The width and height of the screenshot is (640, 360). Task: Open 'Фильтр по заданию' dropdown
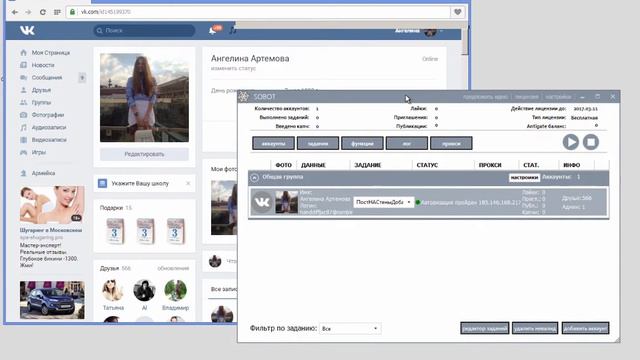(x=350, y=329)
